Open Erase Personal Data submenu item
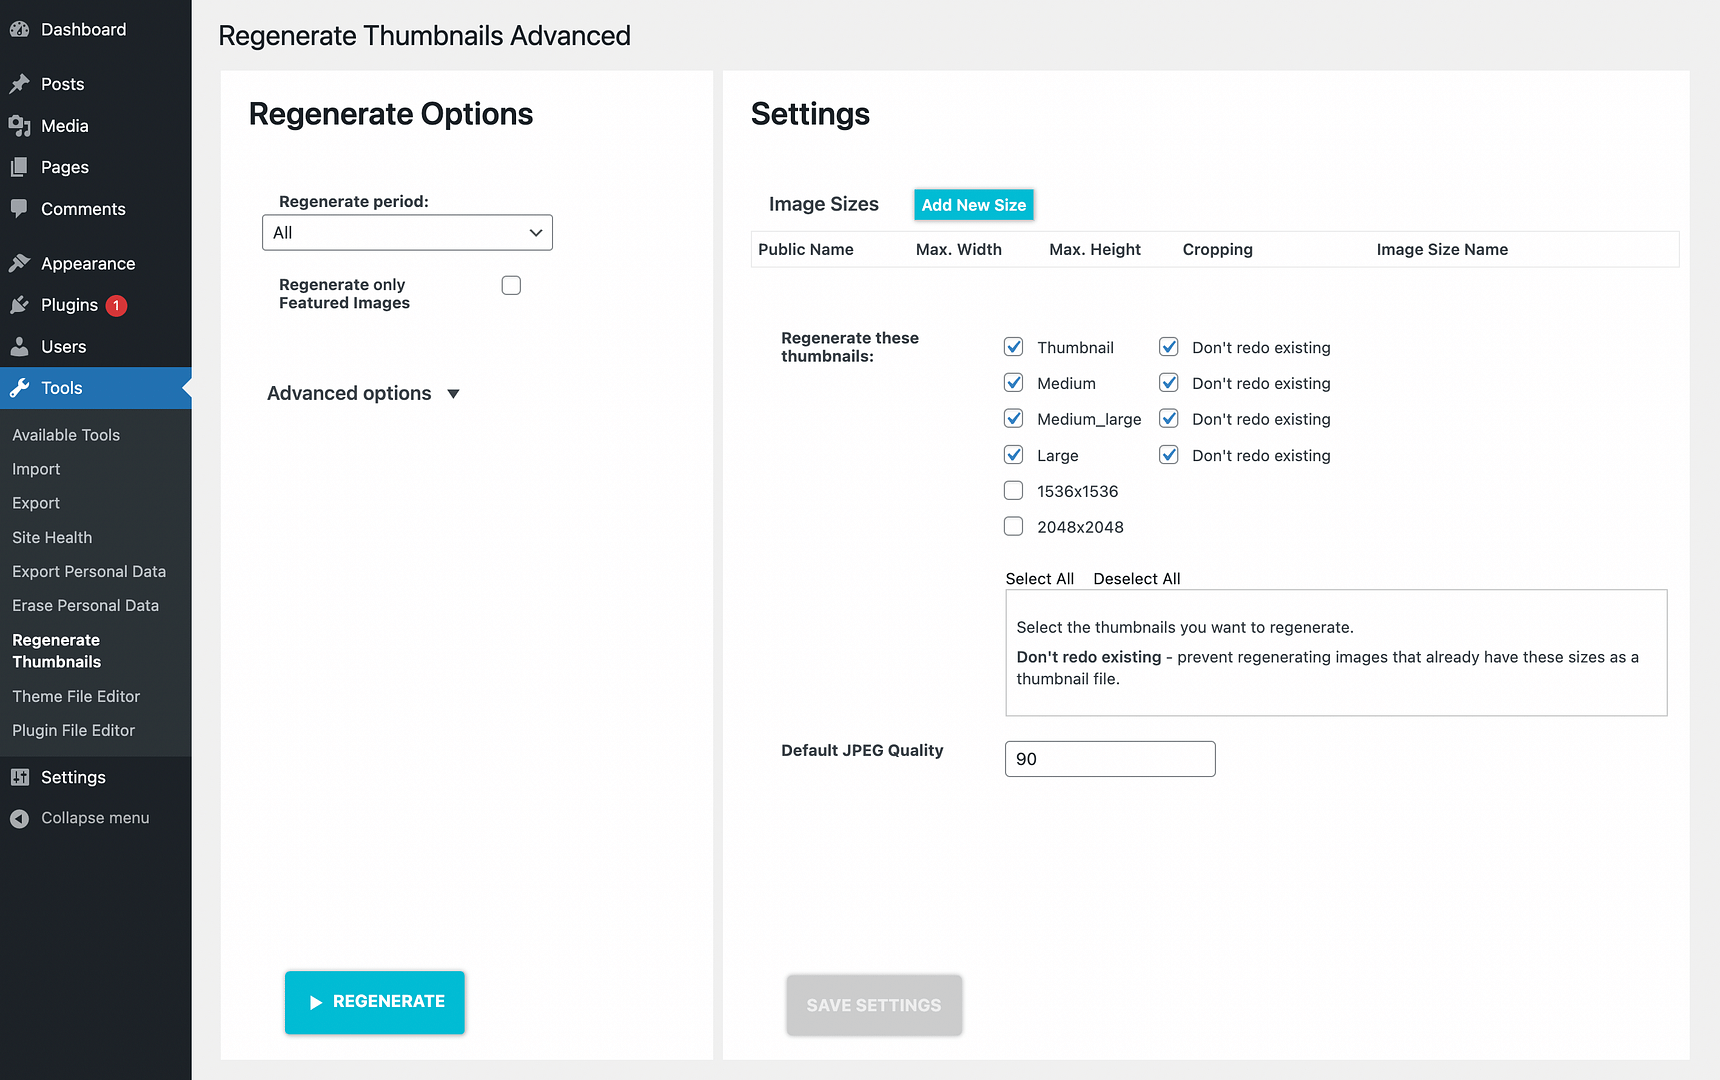The image size is (1720, 1080). pyautogui.click(x=85, y=605)
